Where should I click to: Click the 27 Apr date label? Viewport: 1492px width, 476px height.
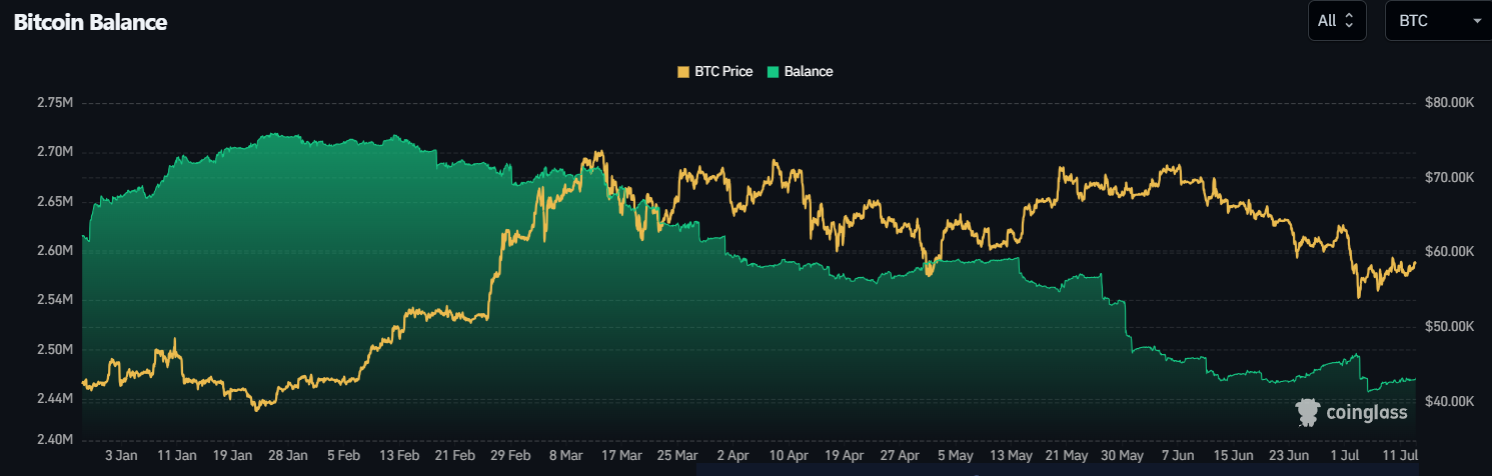pos(900,455)
